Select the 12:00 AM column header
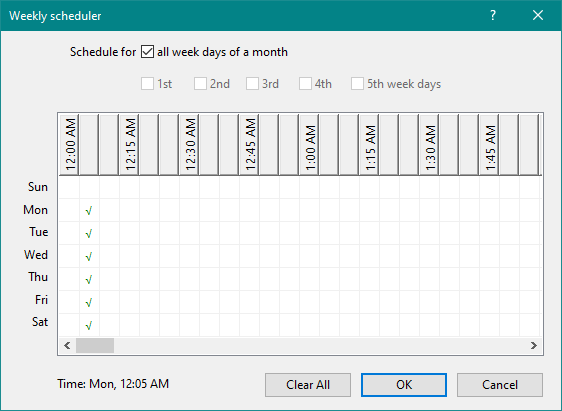This screenshot has width=562, height=411. click(69, 145)
